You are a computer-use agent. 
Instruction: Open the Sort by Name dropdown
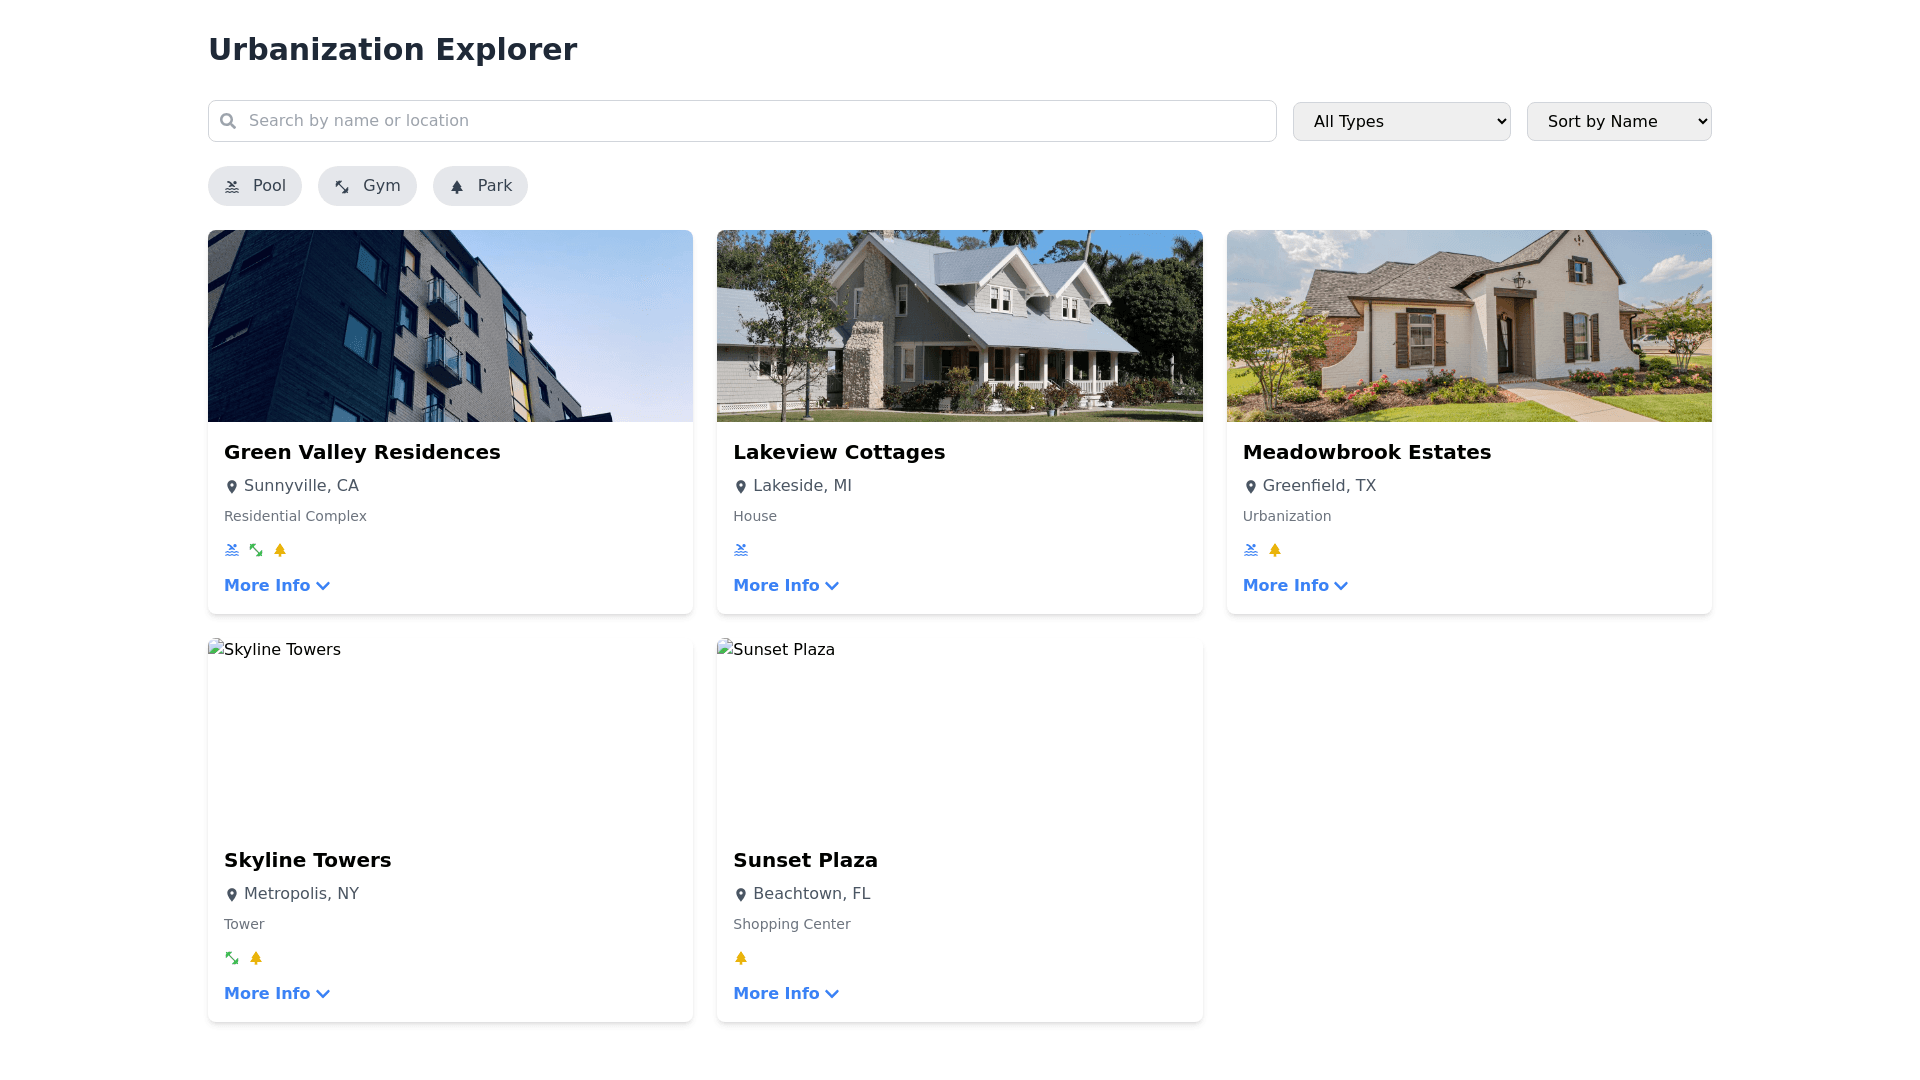click(x=1618, y=121)
